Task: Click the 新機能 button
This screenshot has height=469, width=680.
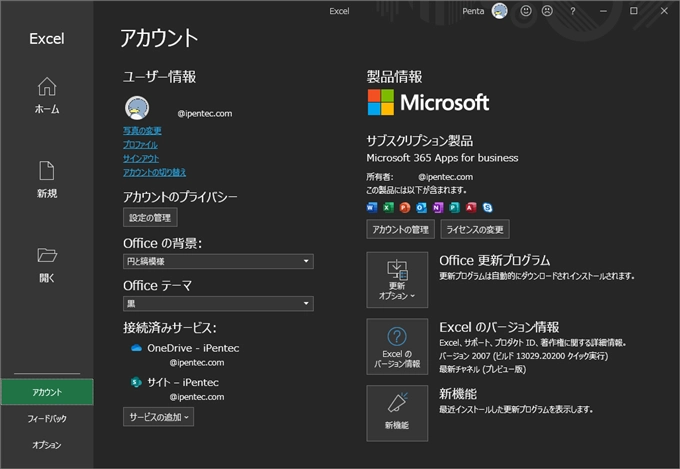Action: (397, 413)
